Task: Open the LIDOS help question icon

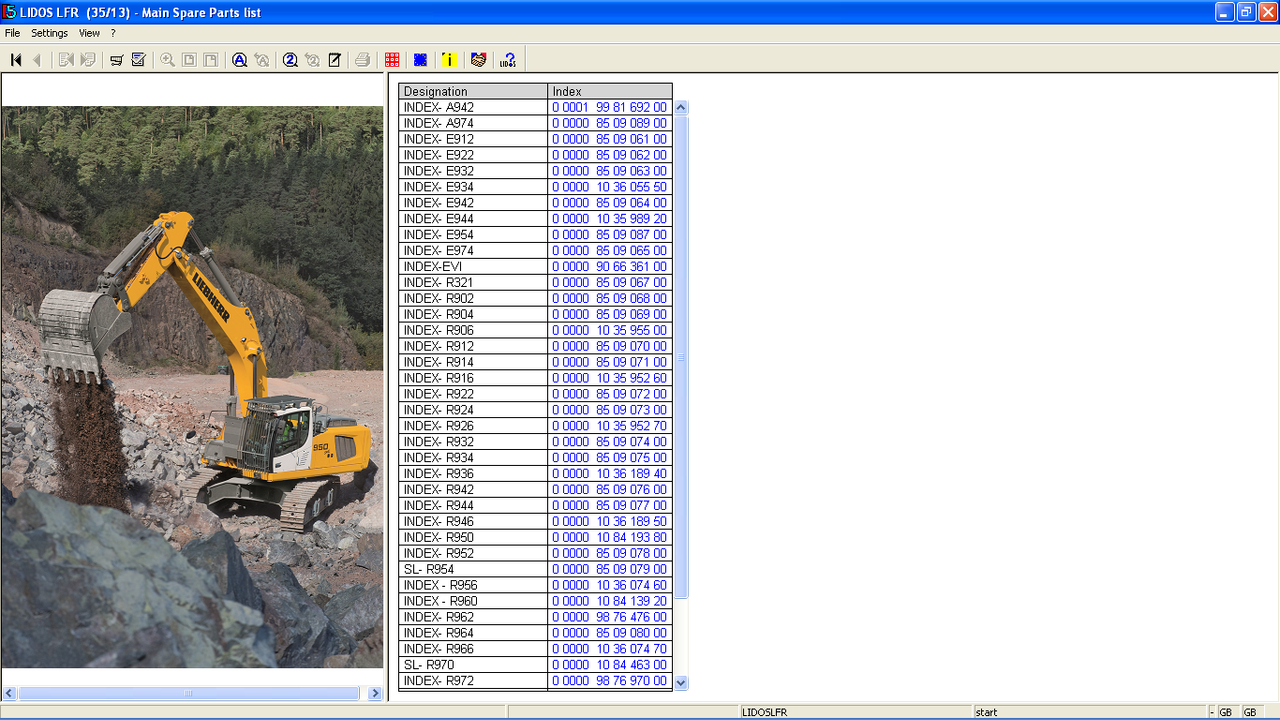Action: coord(508,60)
